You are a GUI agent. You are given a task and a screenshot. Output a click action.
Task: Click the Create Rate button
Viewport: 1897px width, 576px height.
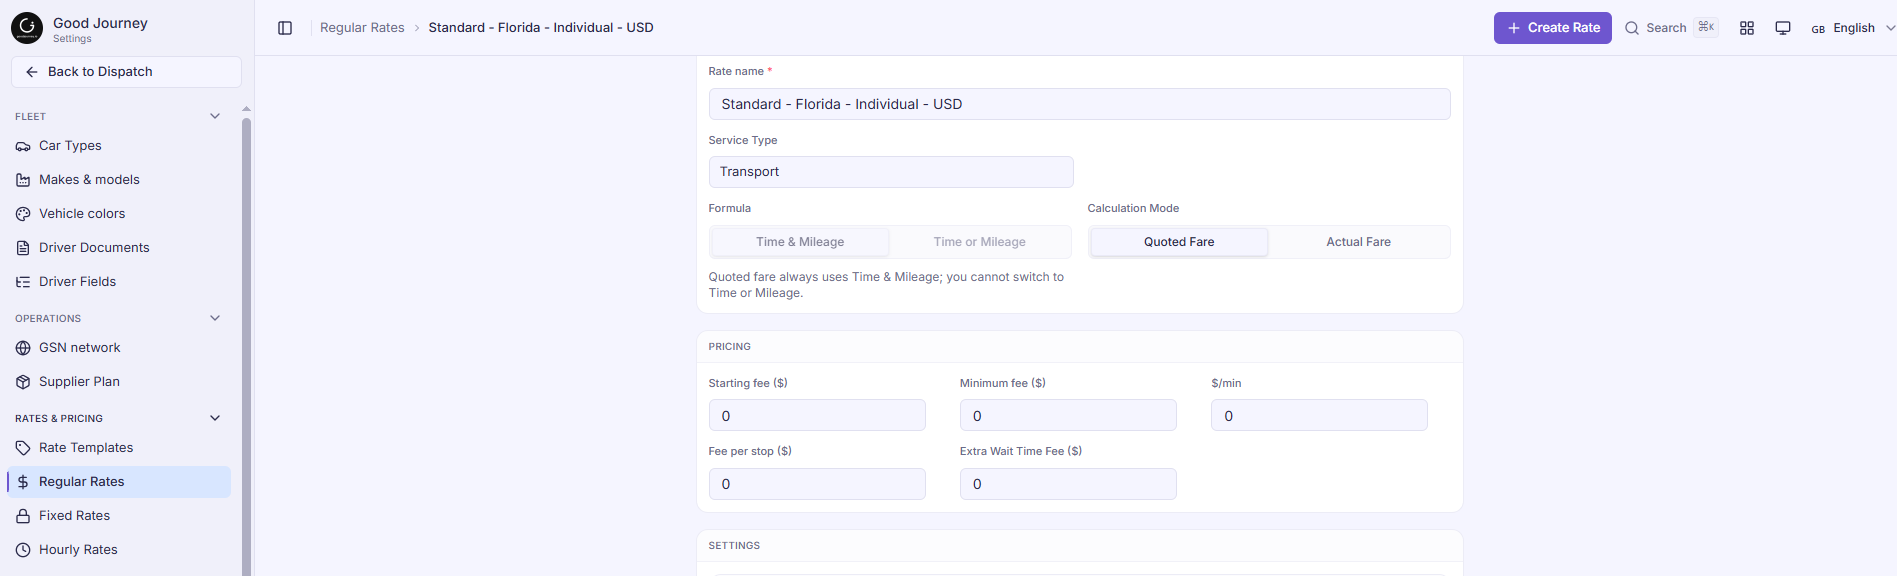1553,28
